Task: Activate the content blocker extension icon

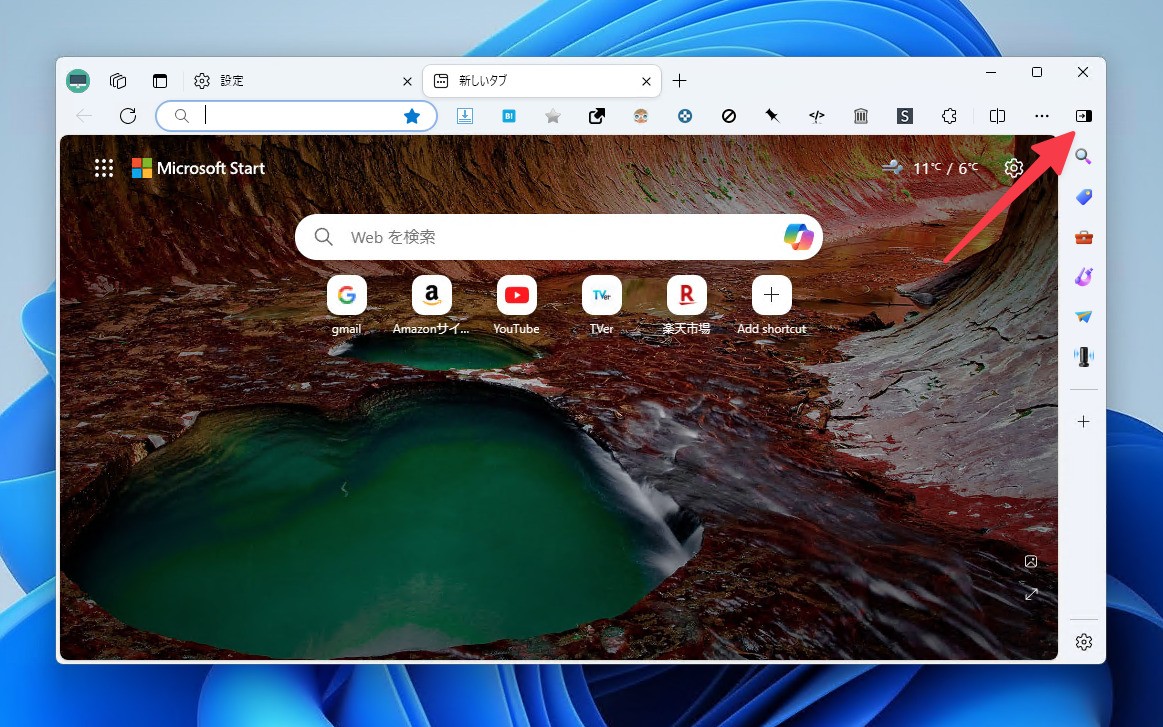Action: click(729, 115)
